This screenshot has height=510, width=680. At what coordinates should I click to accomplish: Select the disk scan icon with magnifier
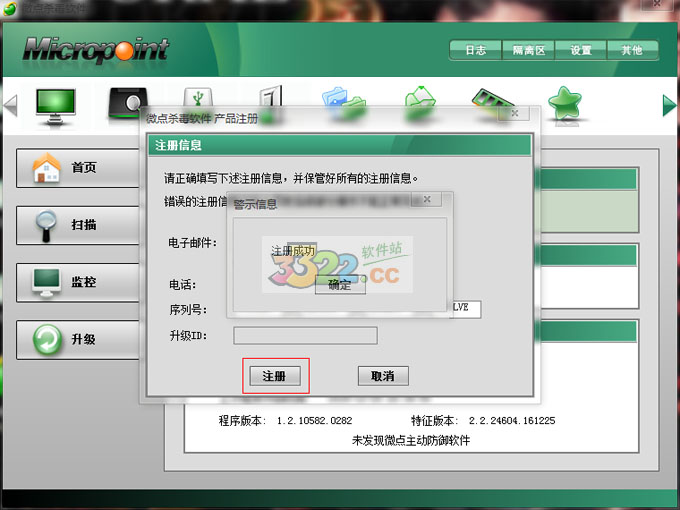pyautogui.click(x=128, y=102)
